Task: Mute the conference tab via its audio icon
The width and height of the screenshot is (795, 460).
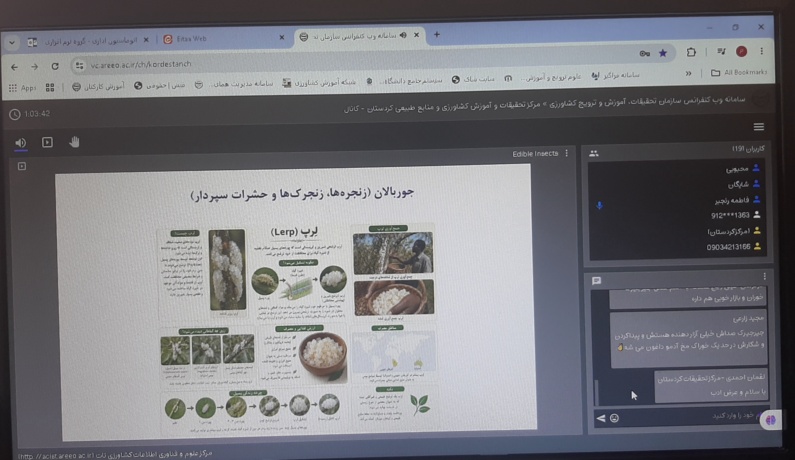Action: [x=403, y=35]
